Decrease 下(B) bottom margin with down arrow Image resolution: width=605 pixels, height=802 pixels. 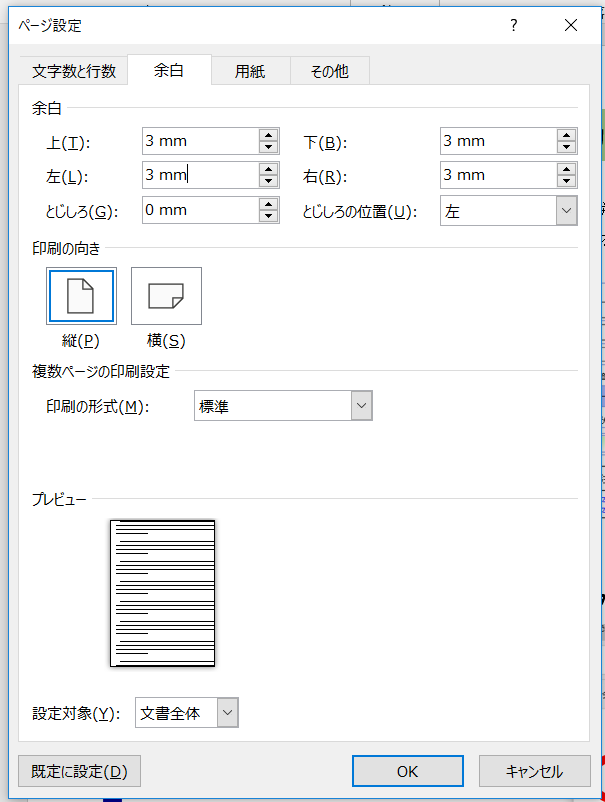(x=566, y=147)
